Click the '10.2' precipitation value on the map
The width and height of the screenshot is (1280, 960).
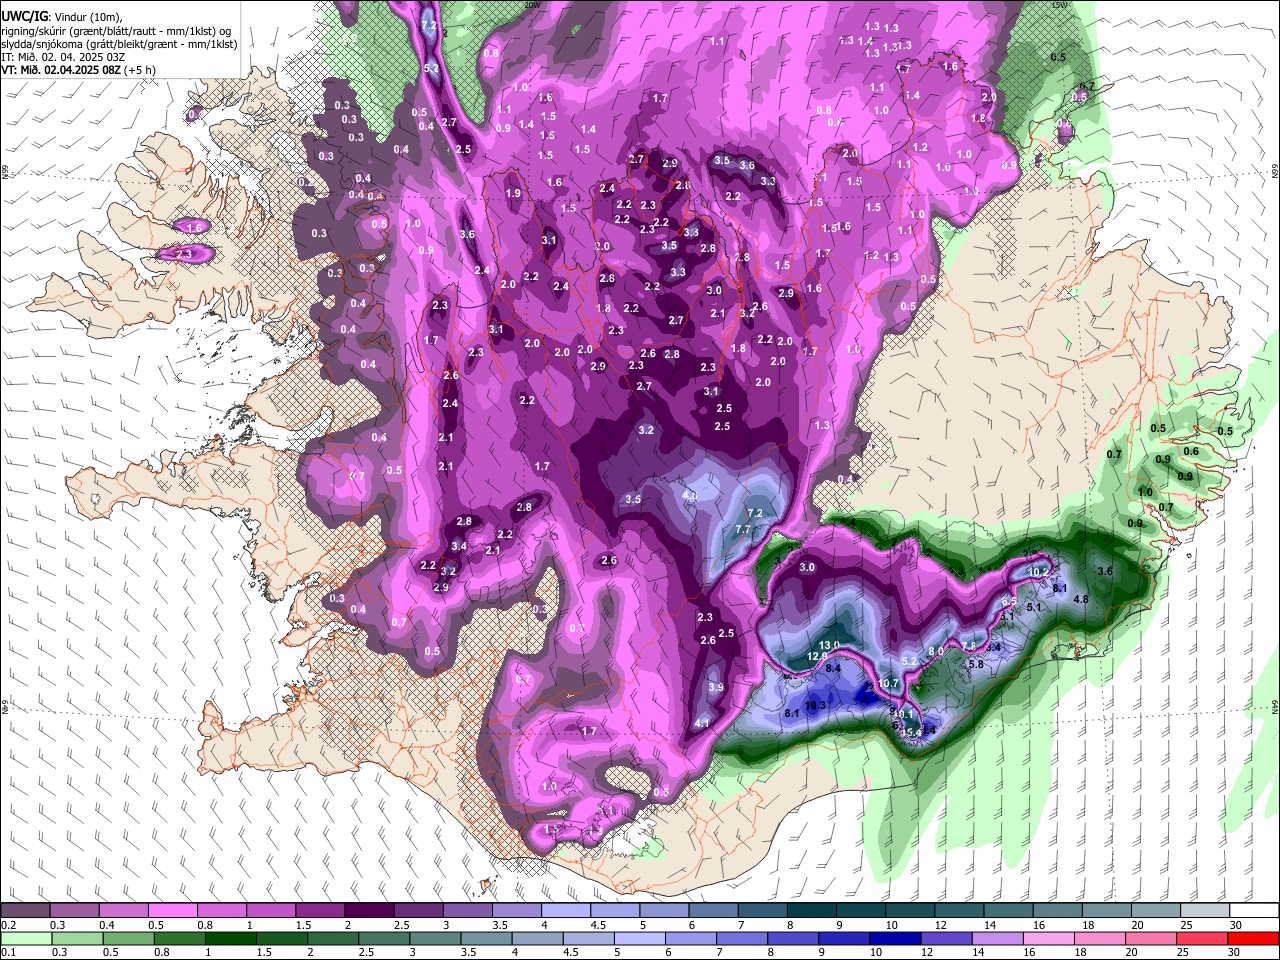(x=1040, y=572)
